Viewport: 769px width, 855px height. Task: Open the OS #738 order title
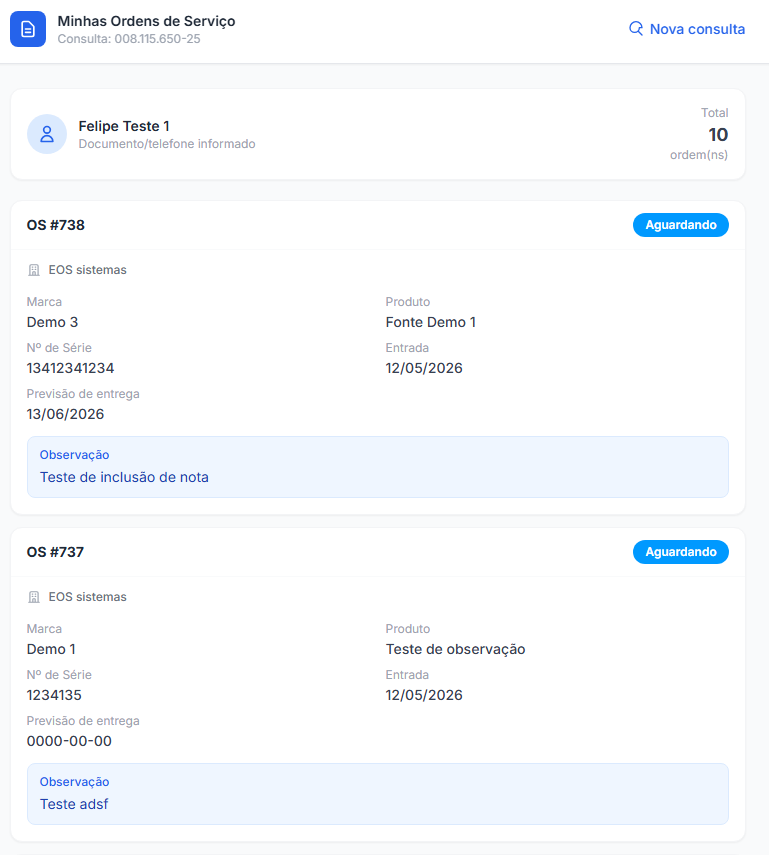point(56,225)
